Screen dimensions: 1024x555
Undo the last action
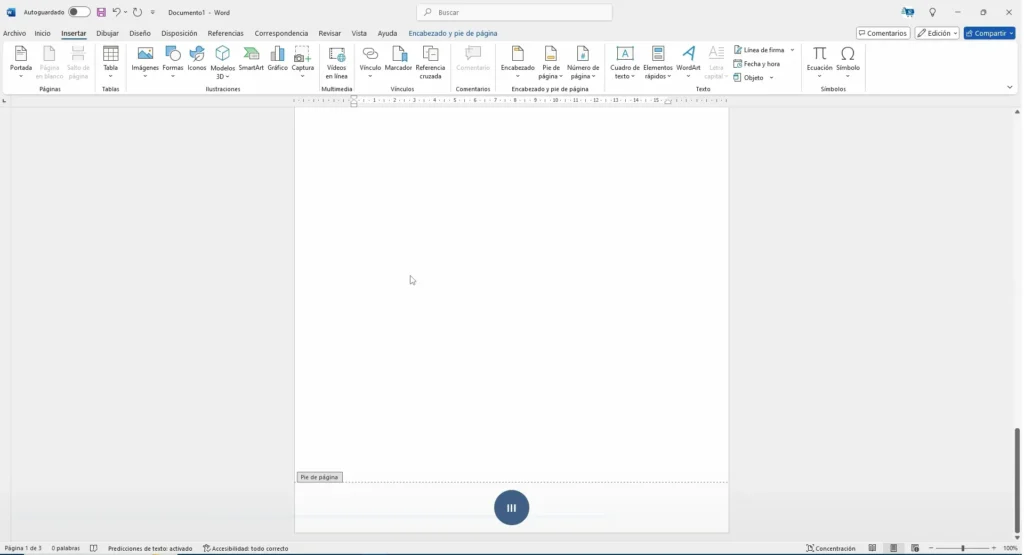pos(116,12)
